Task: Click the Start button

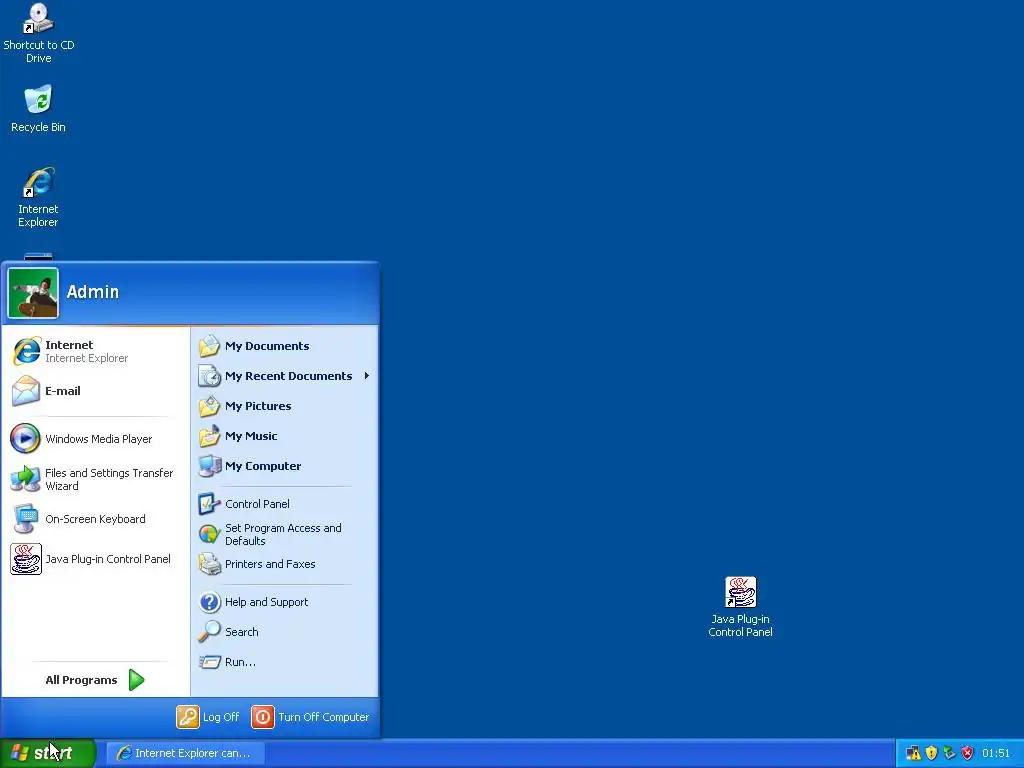Action: click(x=48, y=753)
